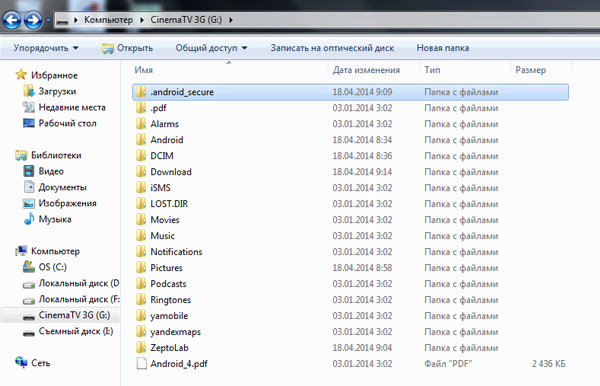The height and width of the screenshot is (386, 600).
Task: Open Загрузки in the navigation pane
Action: (57, 91)
